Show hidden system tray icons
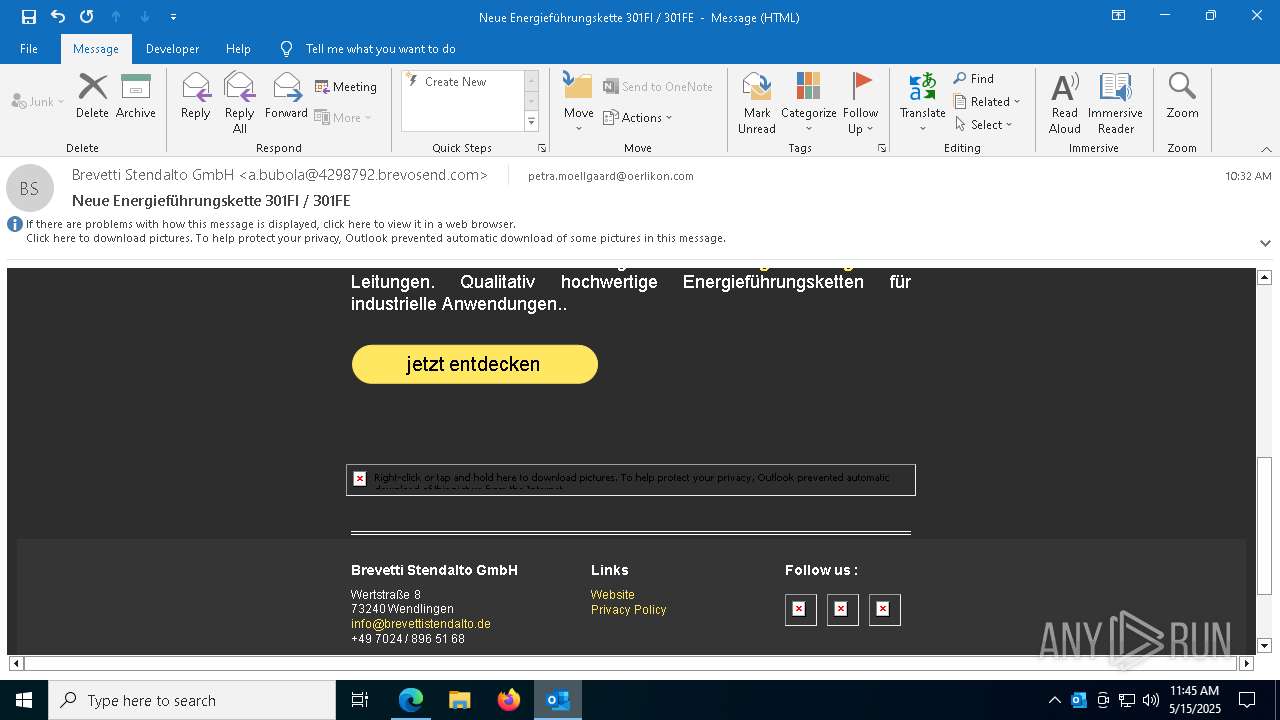Image resolution: width=1280 pixels, height=720 pixels. click(x=1054, y=700)
